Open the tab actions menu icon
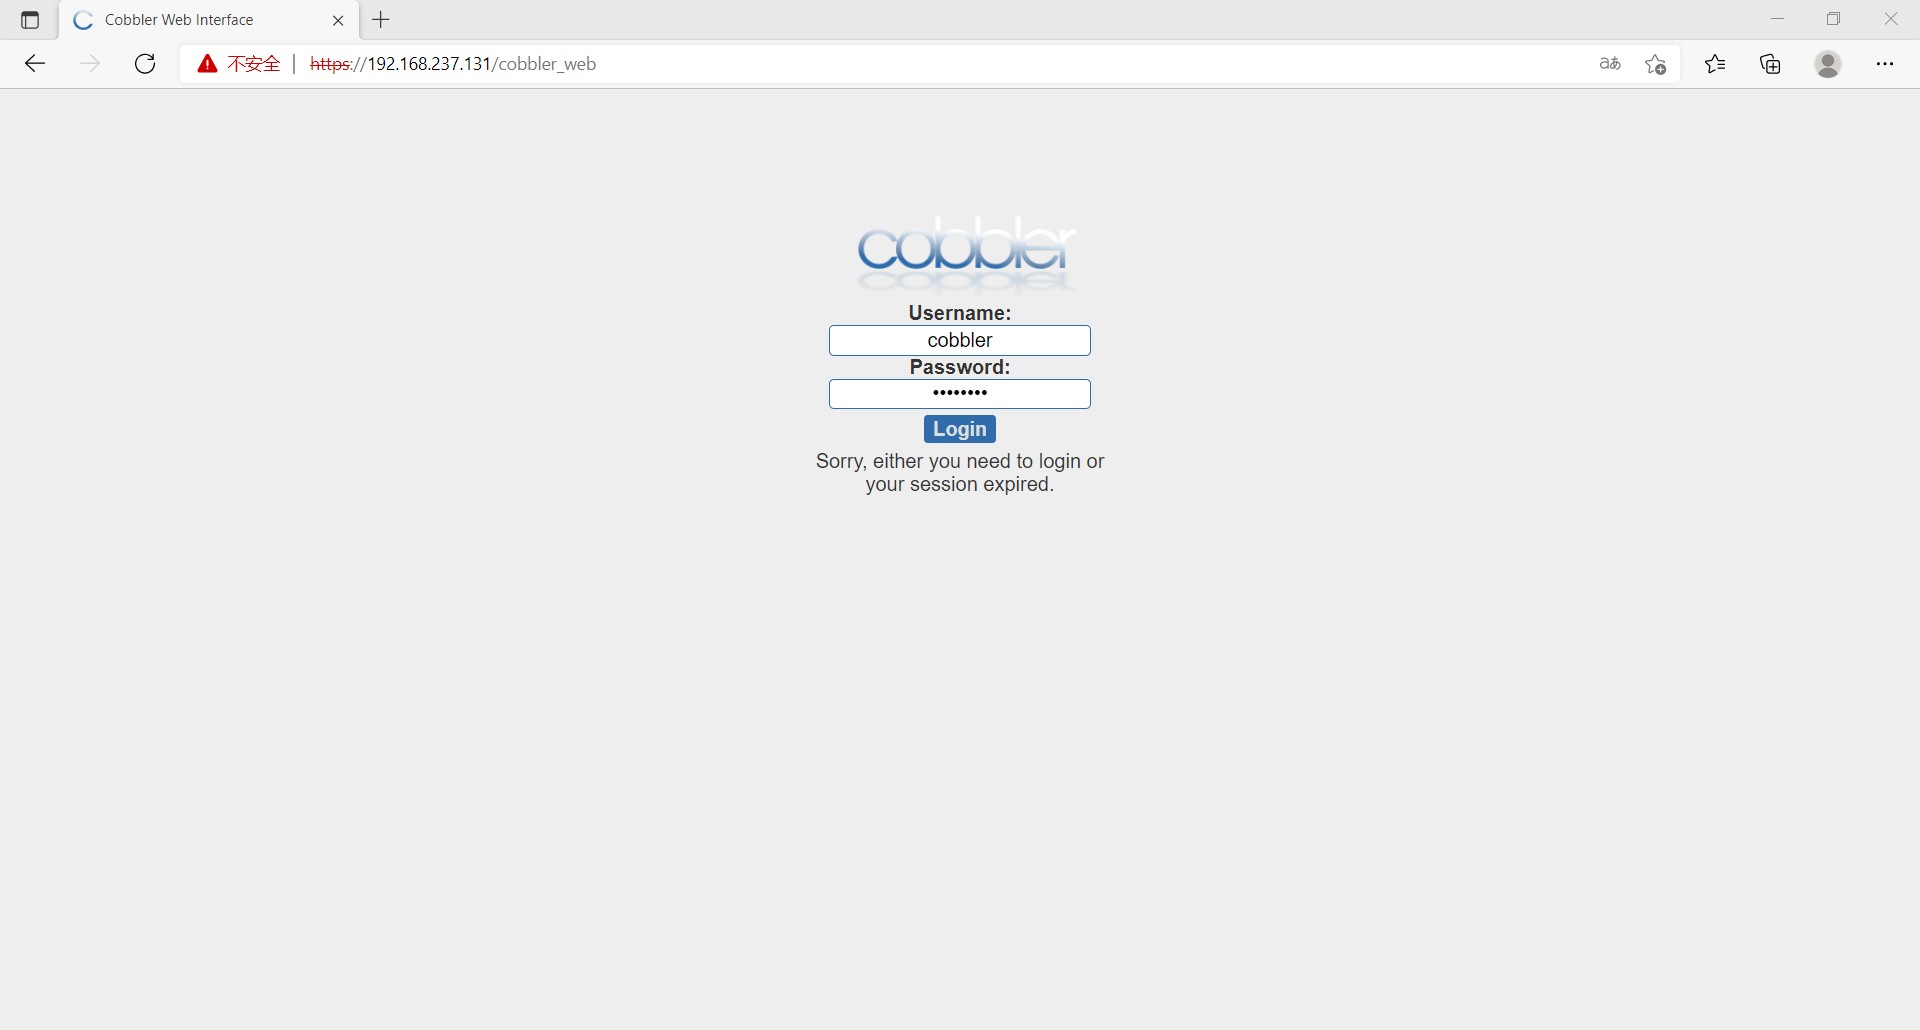1920x1030 pixels. 30,20
